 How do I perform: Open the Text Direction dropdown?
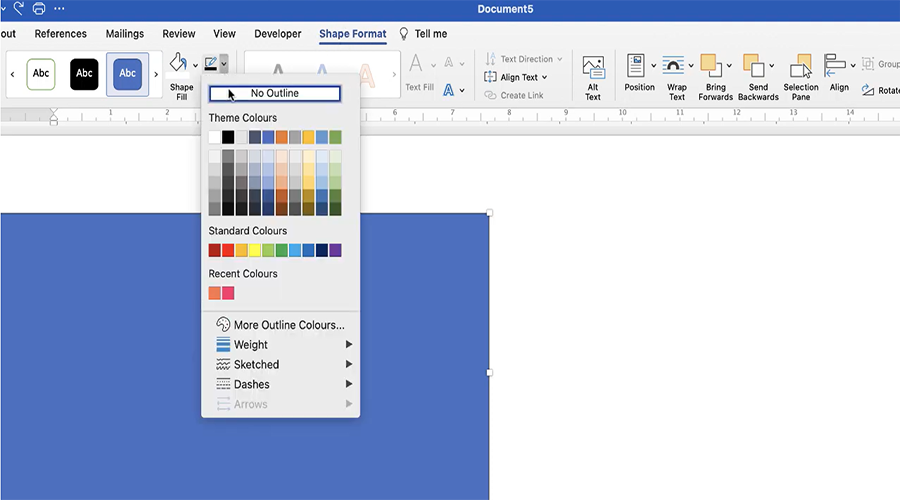point(524,59)
